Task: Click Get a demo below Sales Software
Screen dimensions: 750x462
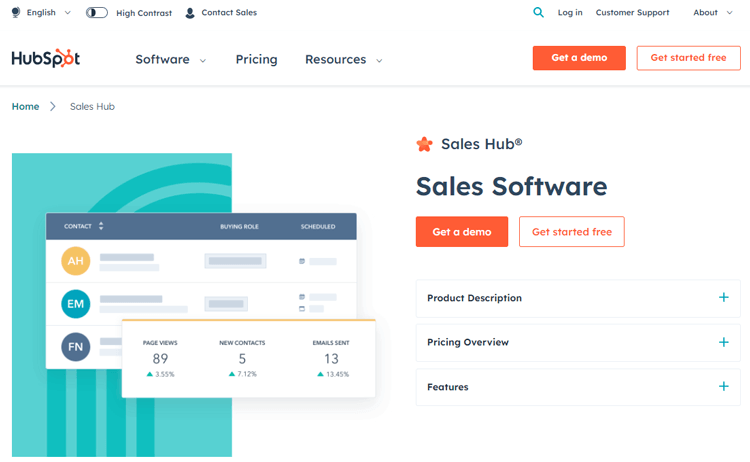Action: tap(462, 231)
